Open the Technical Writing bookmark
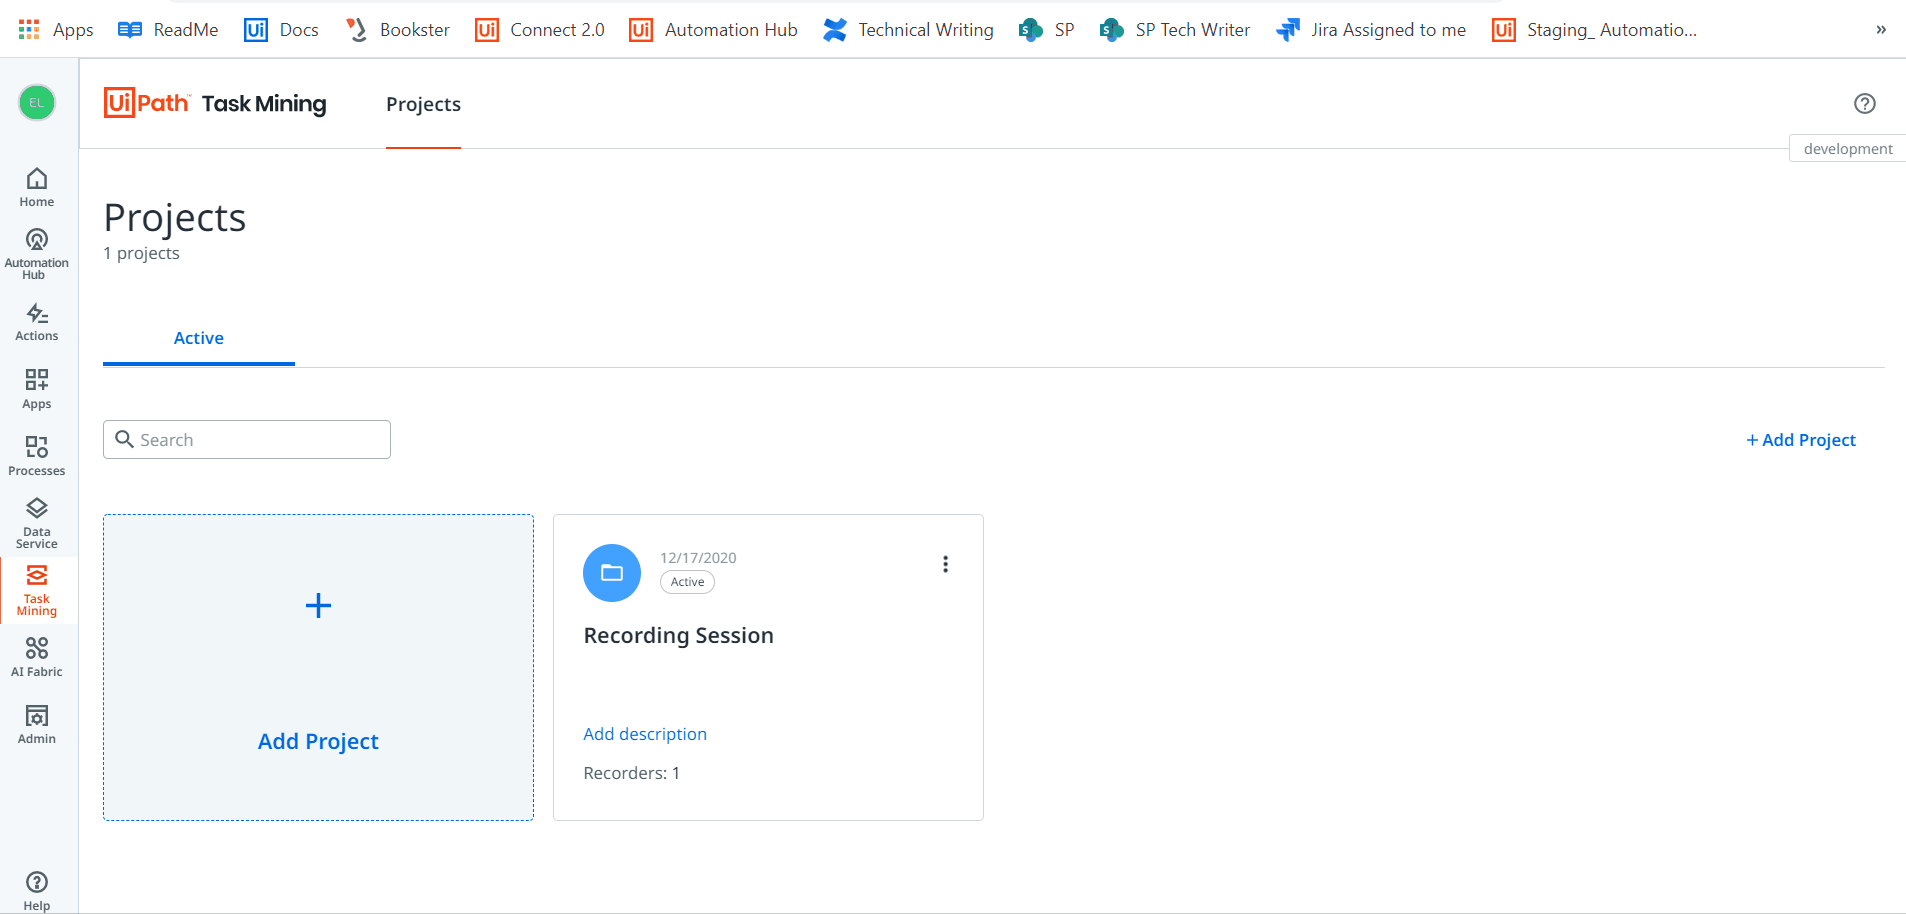The height and width of the screenshot is (914, 1906). tap(908, 29)
